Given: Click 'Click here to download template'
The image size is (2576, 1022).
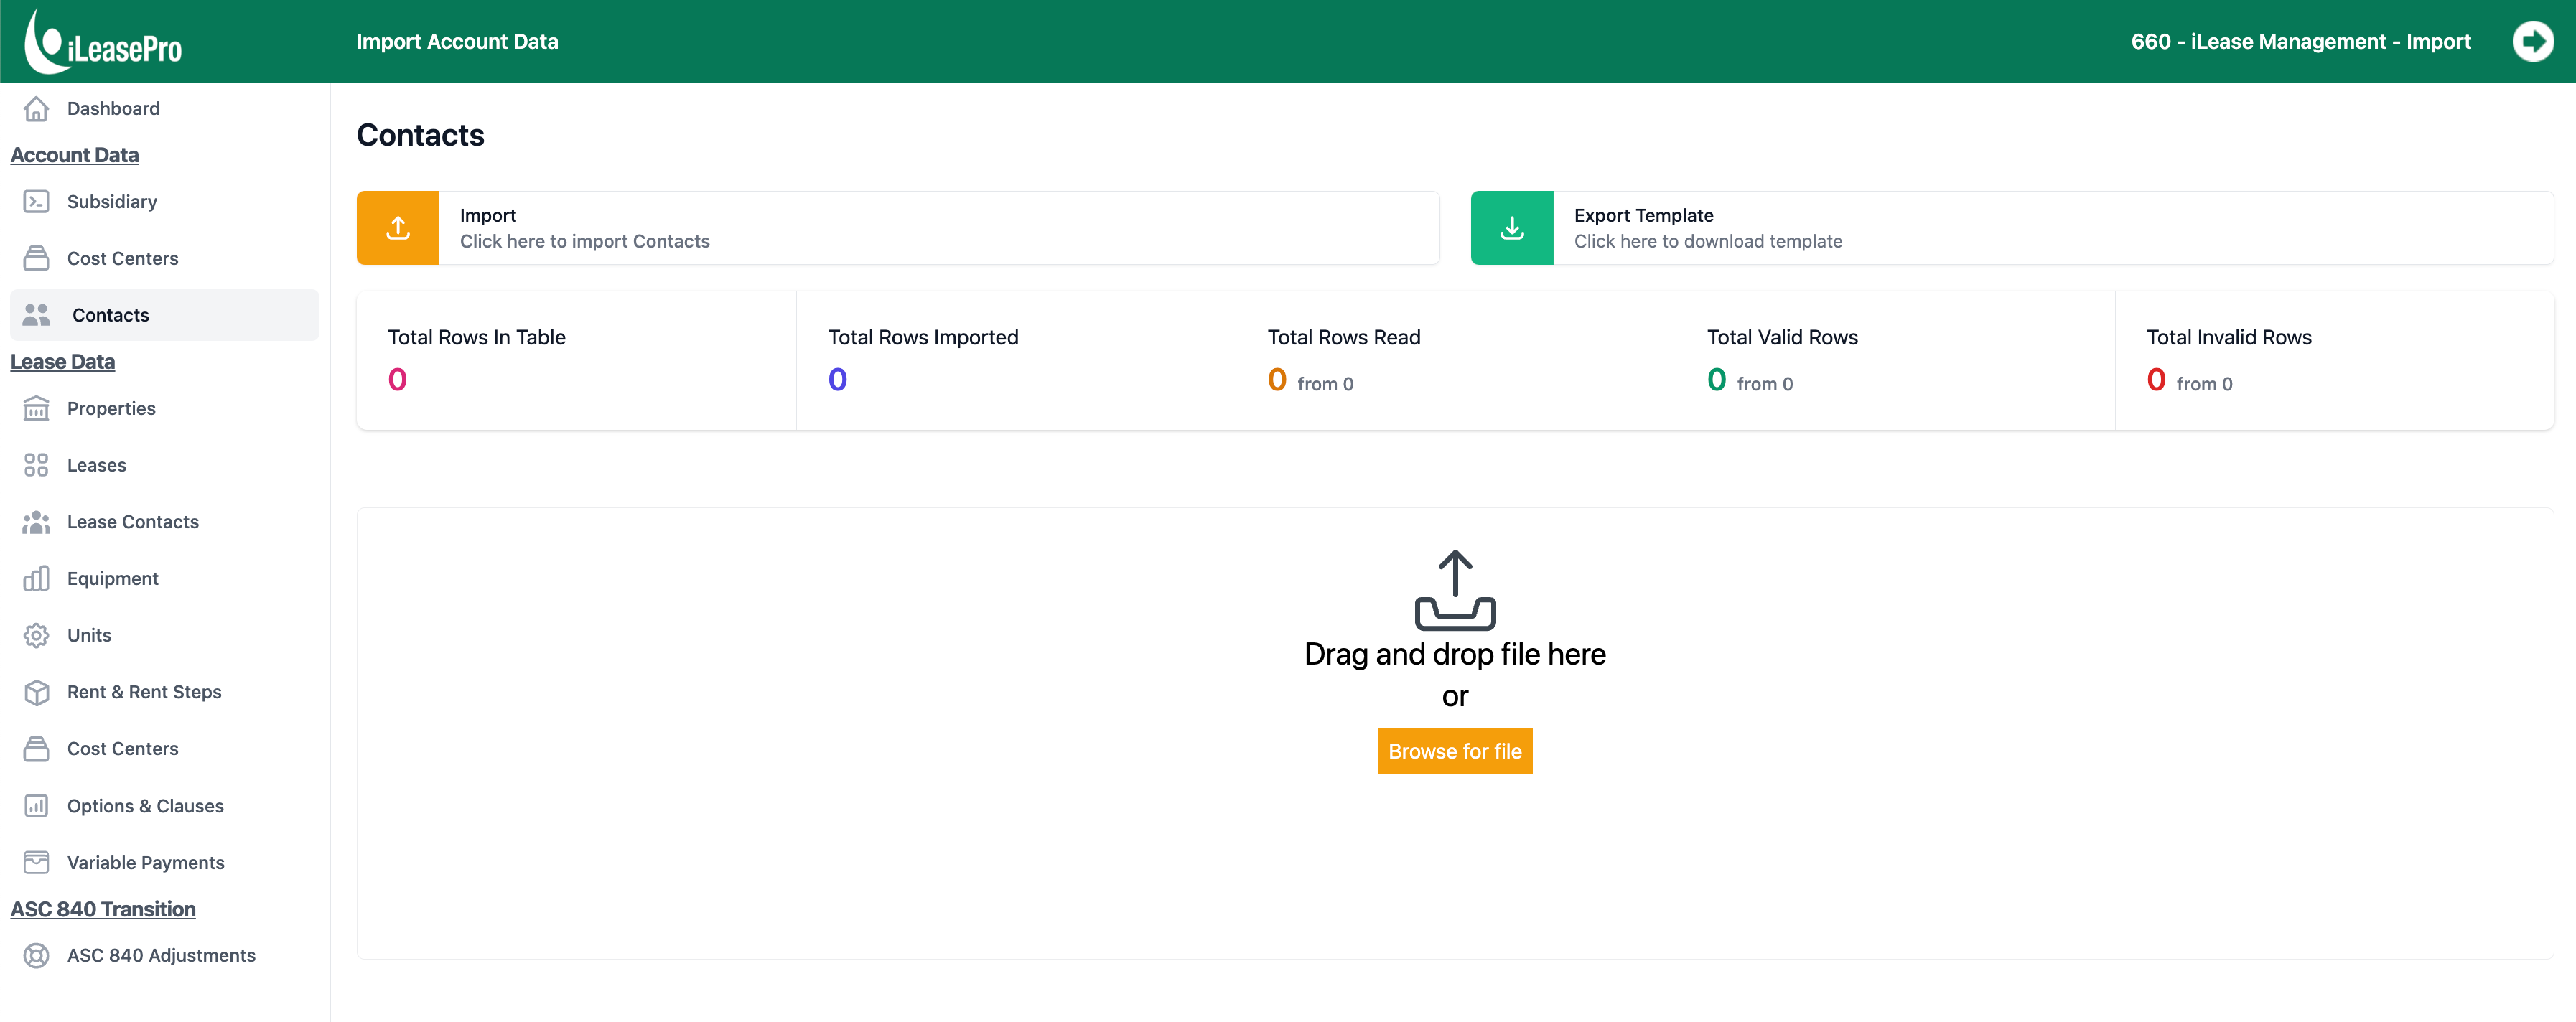Looking at the screenshot, I should [x=1708, y=241].
